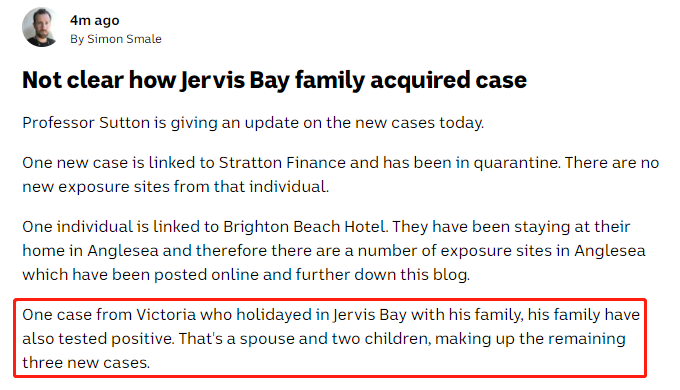Click the sentence "Professor Sutton is giving an update"
Viewport: 680px width, 390px height.
[x=253, y=123]
